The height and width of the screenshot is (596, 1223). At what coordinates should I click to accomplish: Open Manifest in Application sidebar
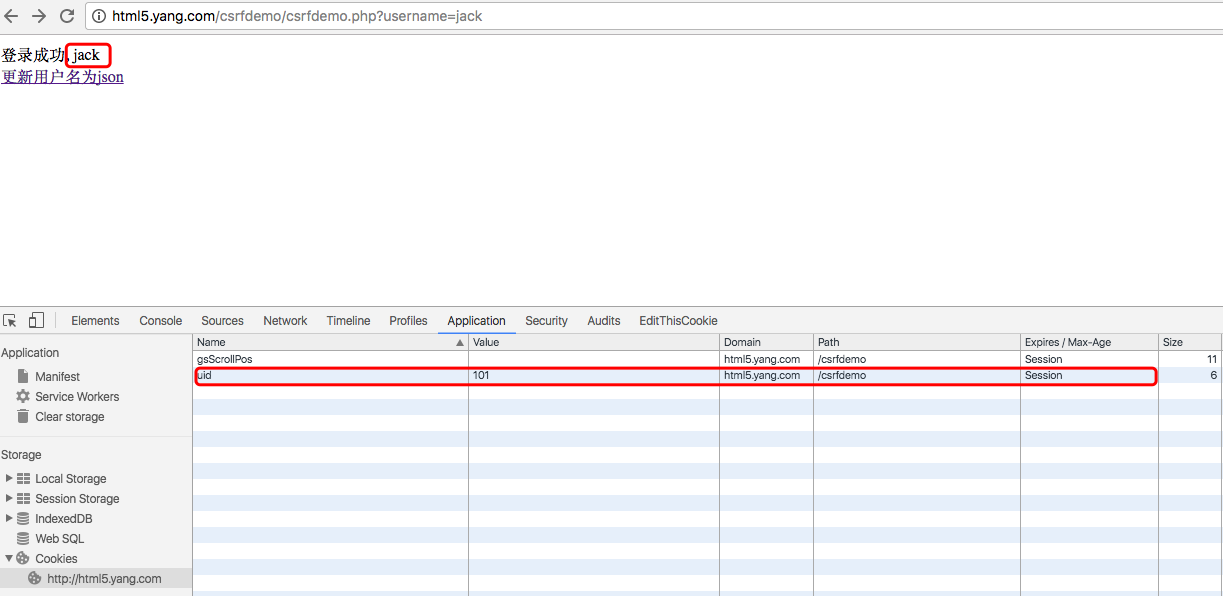(x=57, y=377)
